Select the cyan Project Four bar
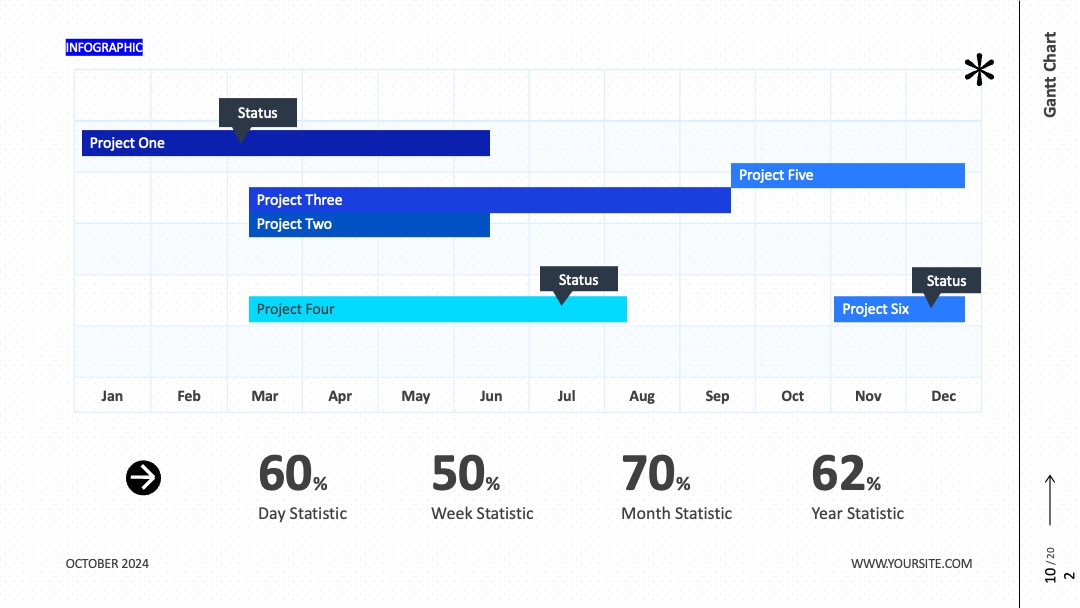The width and height of the screenshot is (1080, 608). (438, 309)
